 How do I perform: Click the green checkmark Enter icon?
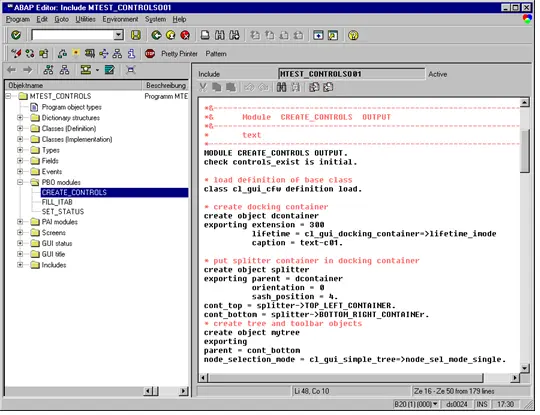[16, 35]
